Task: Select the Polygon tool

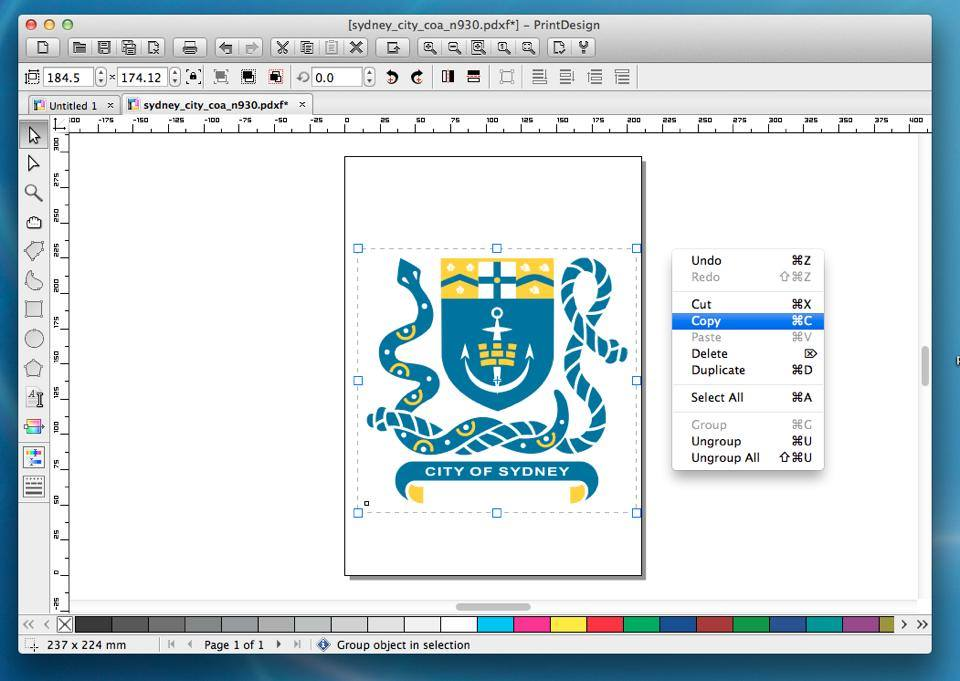Action: click(34, 368)
